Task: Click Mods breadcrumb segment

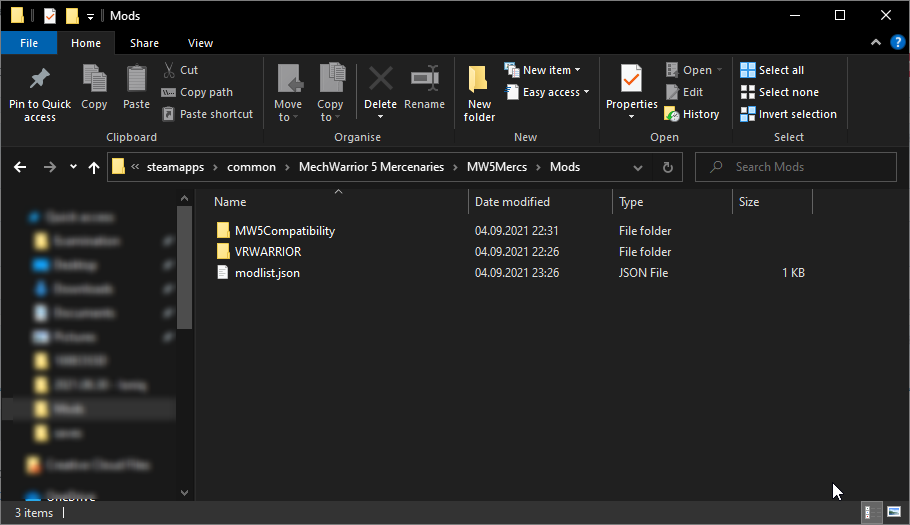Action: (565, 167)
